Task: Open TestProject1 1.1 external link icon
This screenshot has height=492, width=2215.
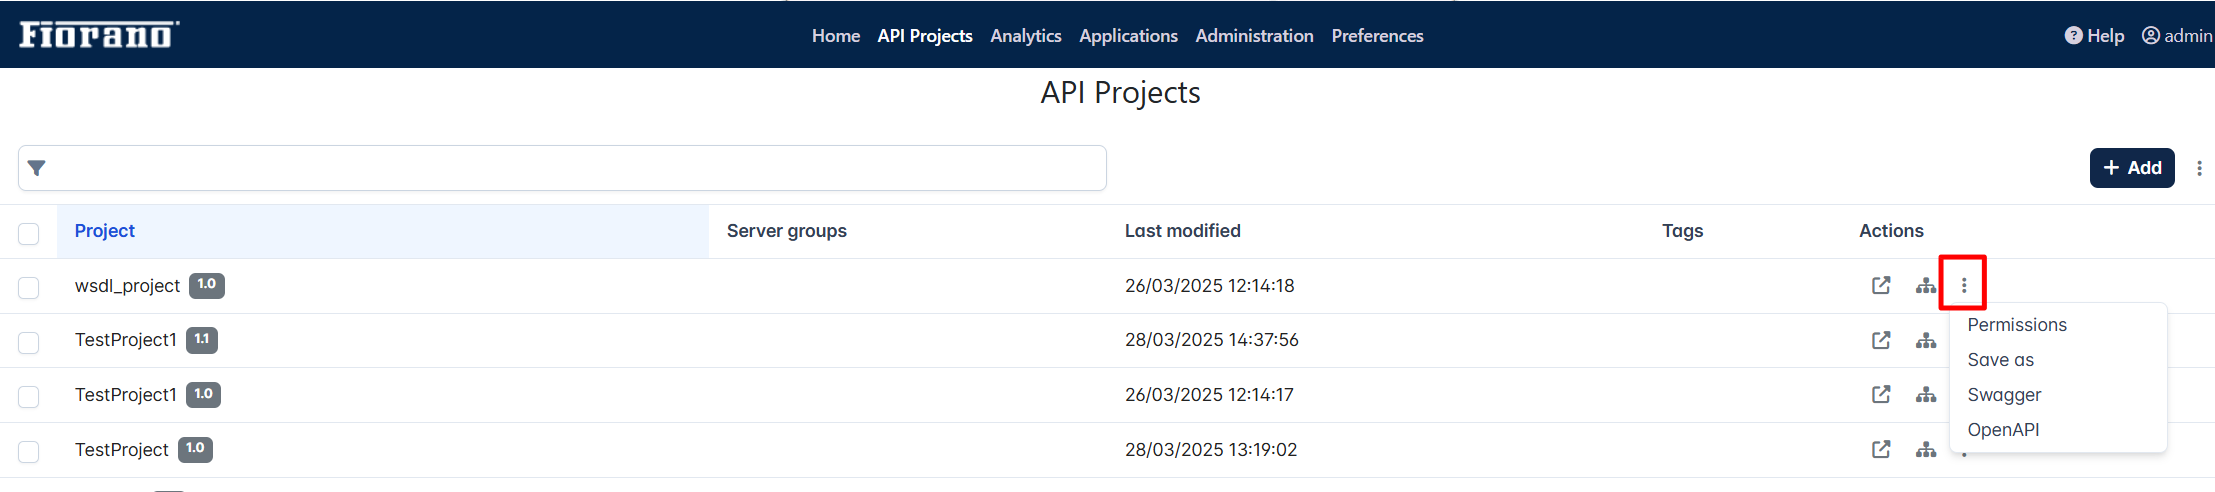Action: pos(1881,340)
